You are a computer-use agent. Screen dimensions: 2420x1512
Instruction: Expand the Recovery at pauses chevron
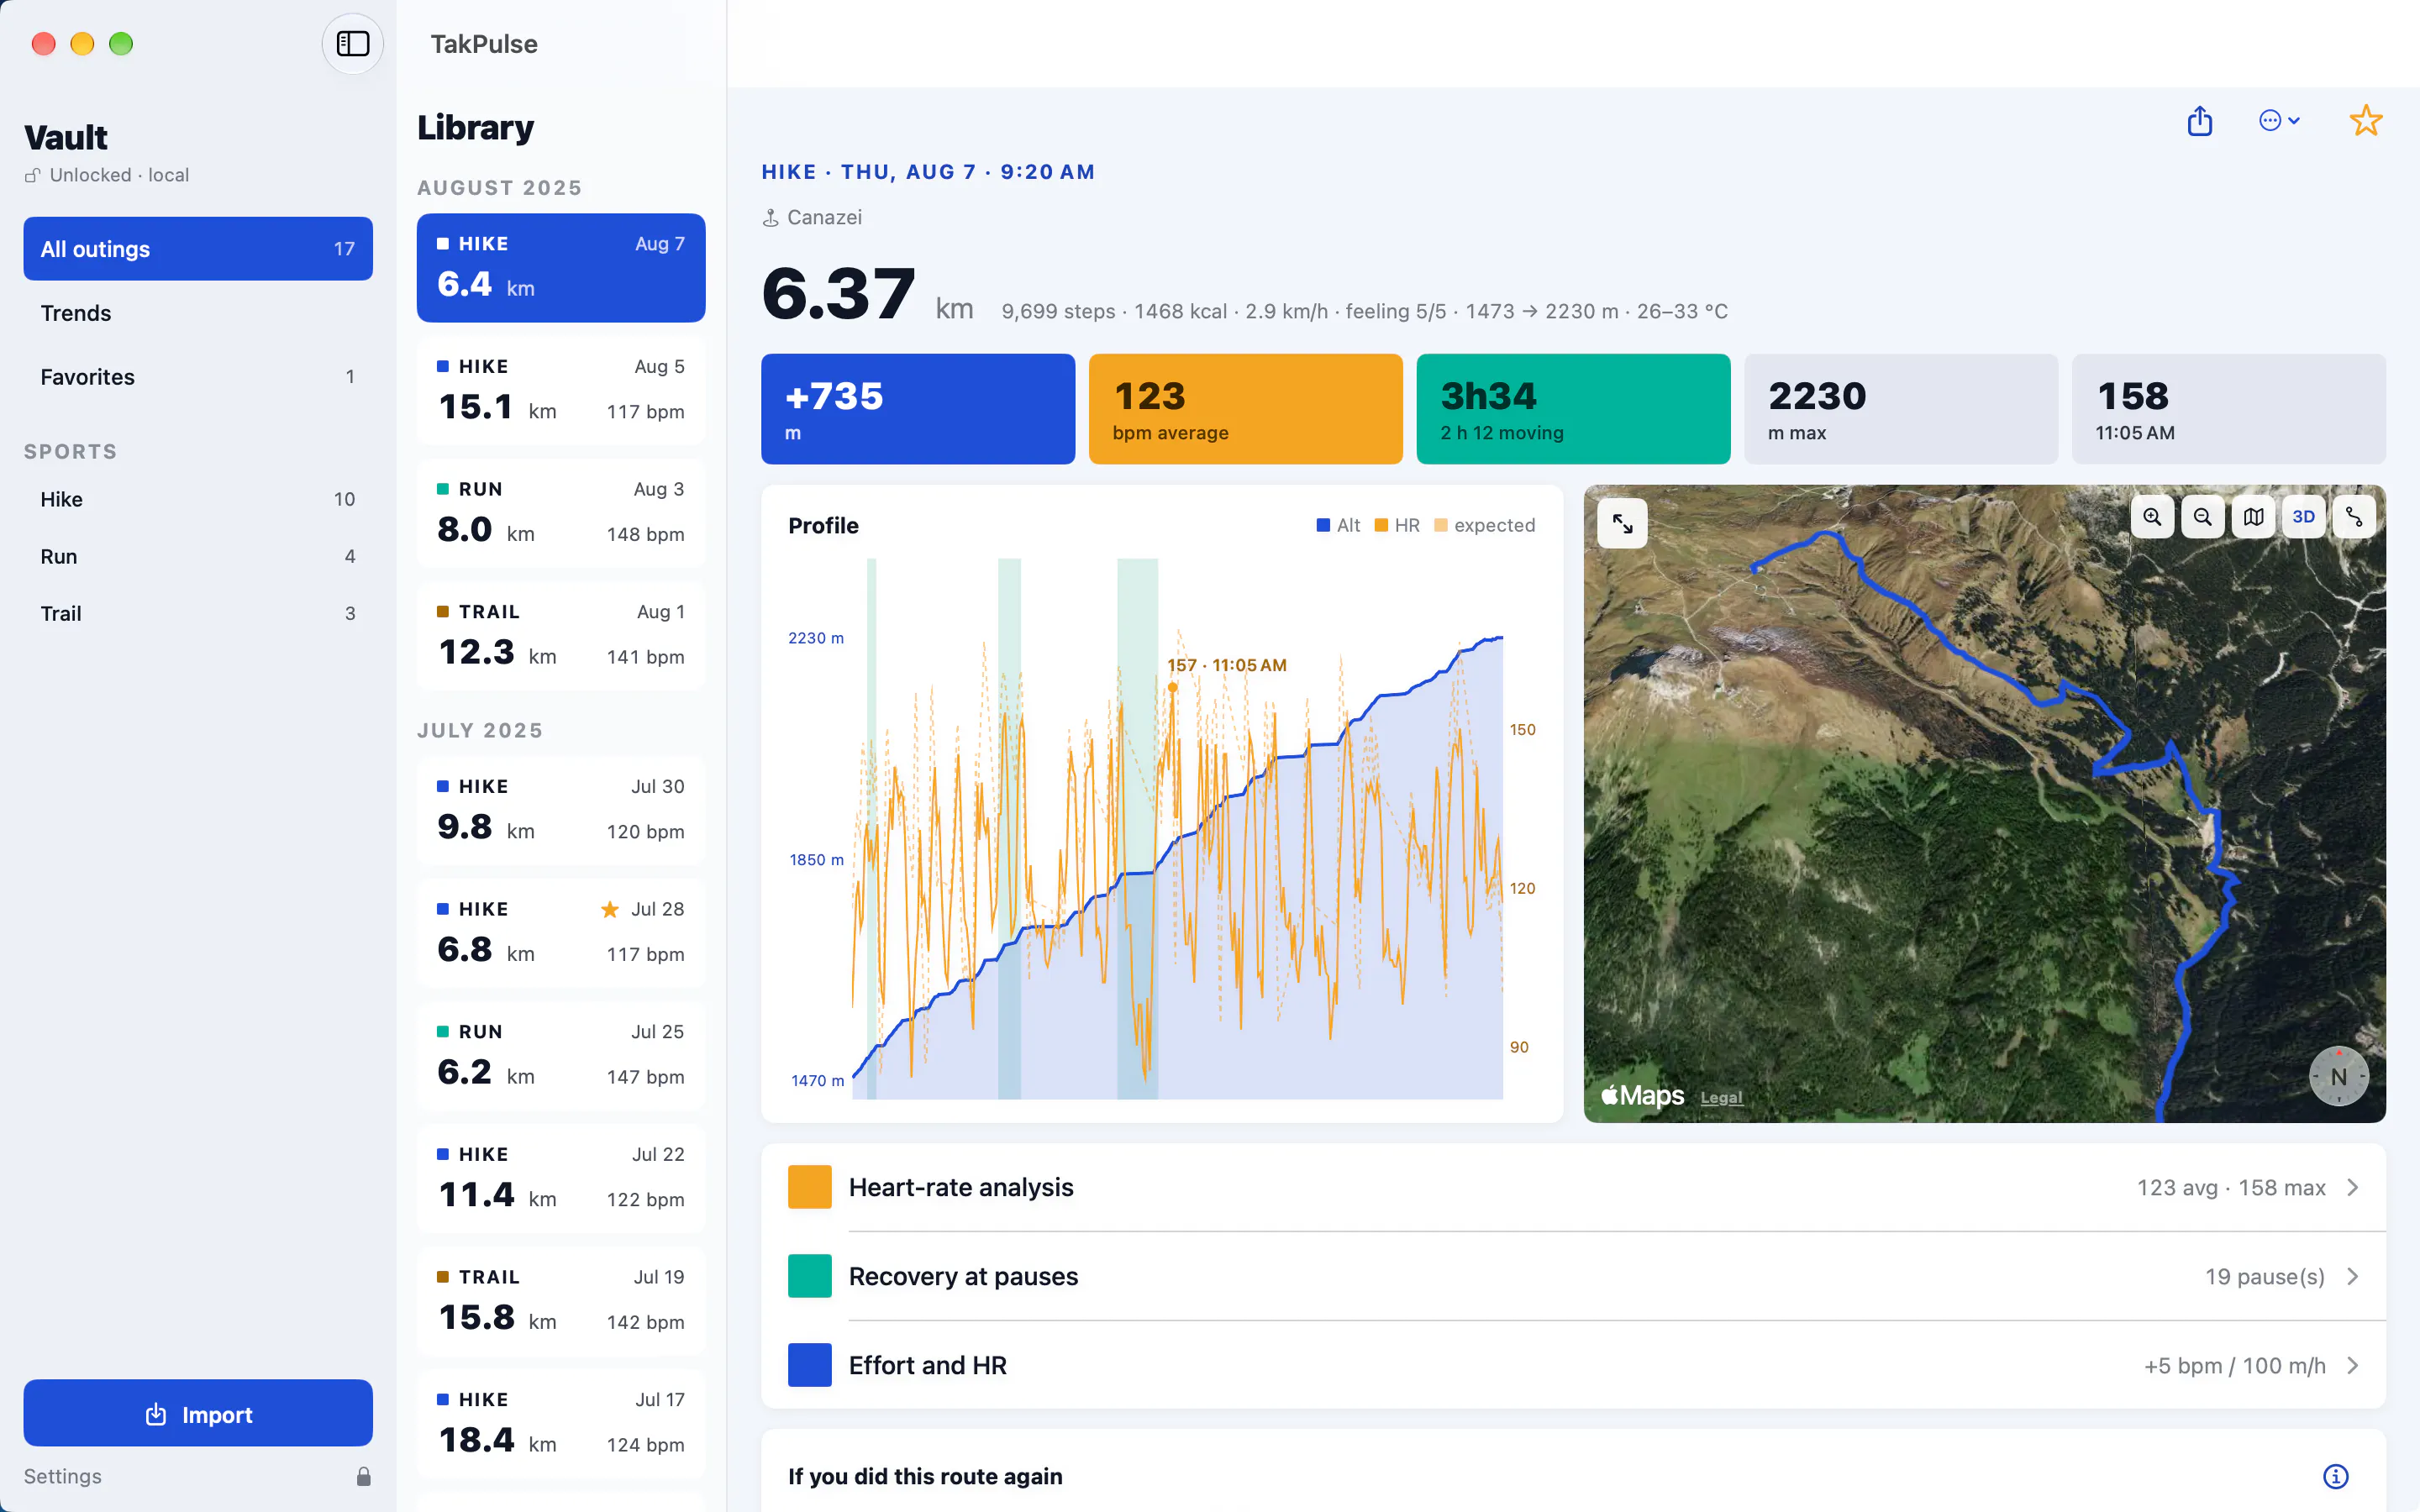[2353, 1276]
